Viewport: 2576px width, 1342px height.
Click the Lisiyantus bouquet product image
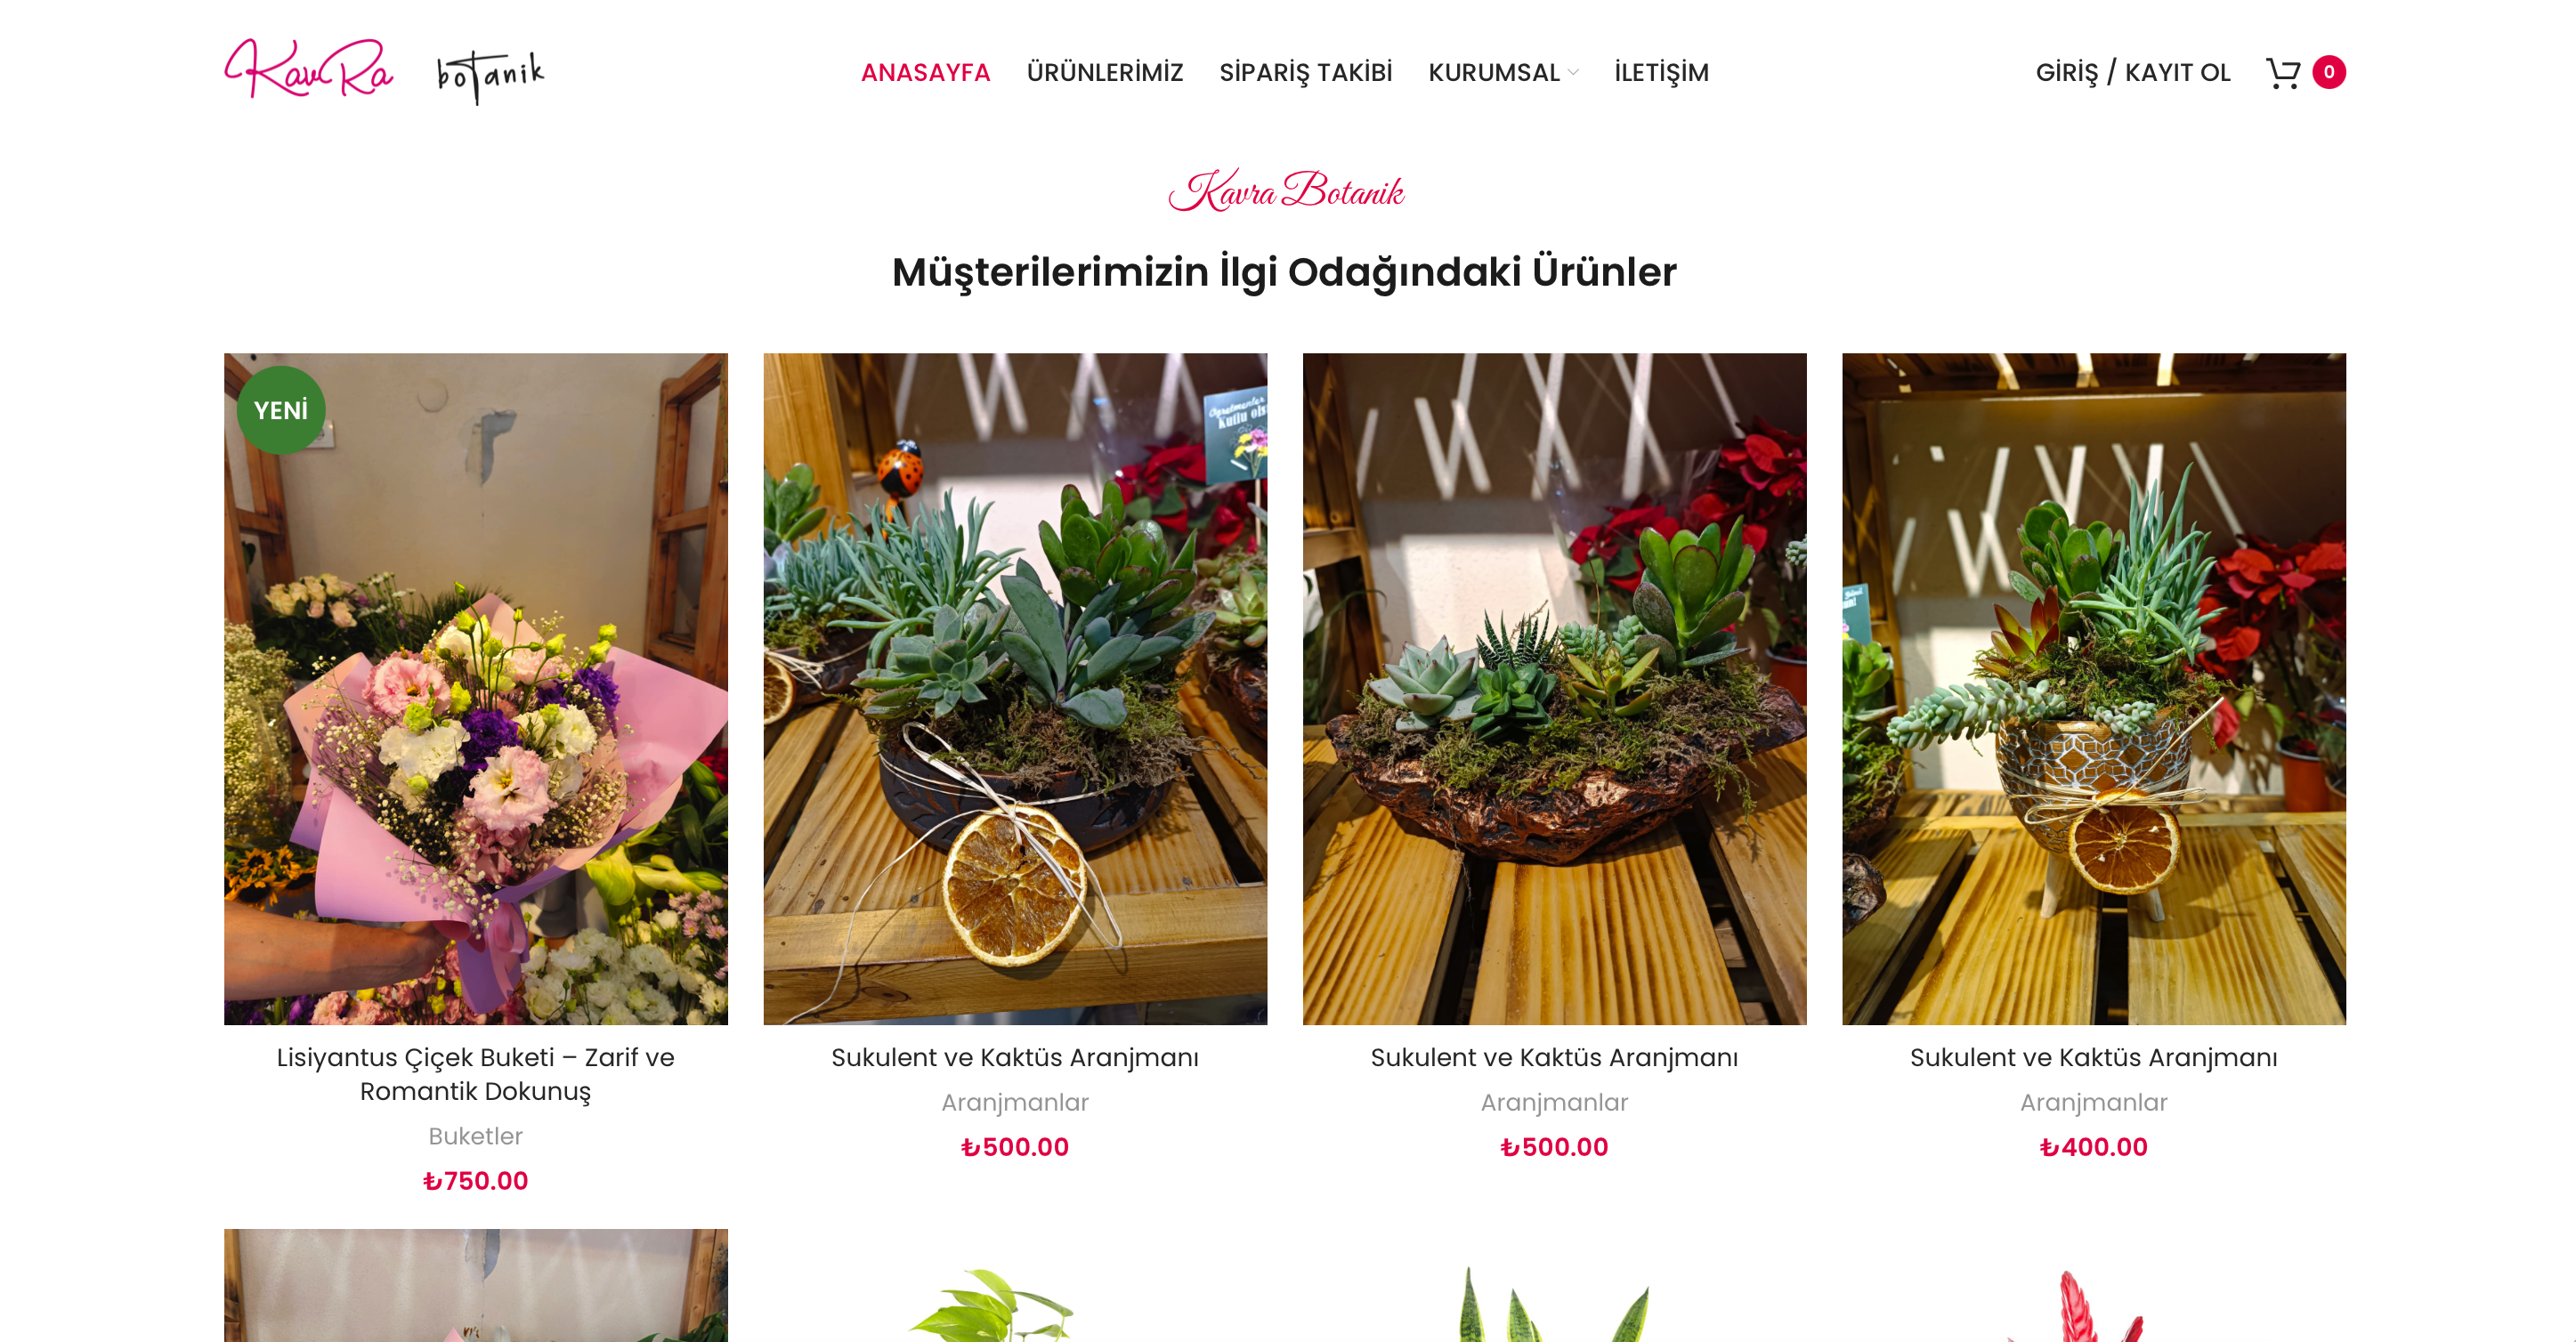[x=475, y=688]
